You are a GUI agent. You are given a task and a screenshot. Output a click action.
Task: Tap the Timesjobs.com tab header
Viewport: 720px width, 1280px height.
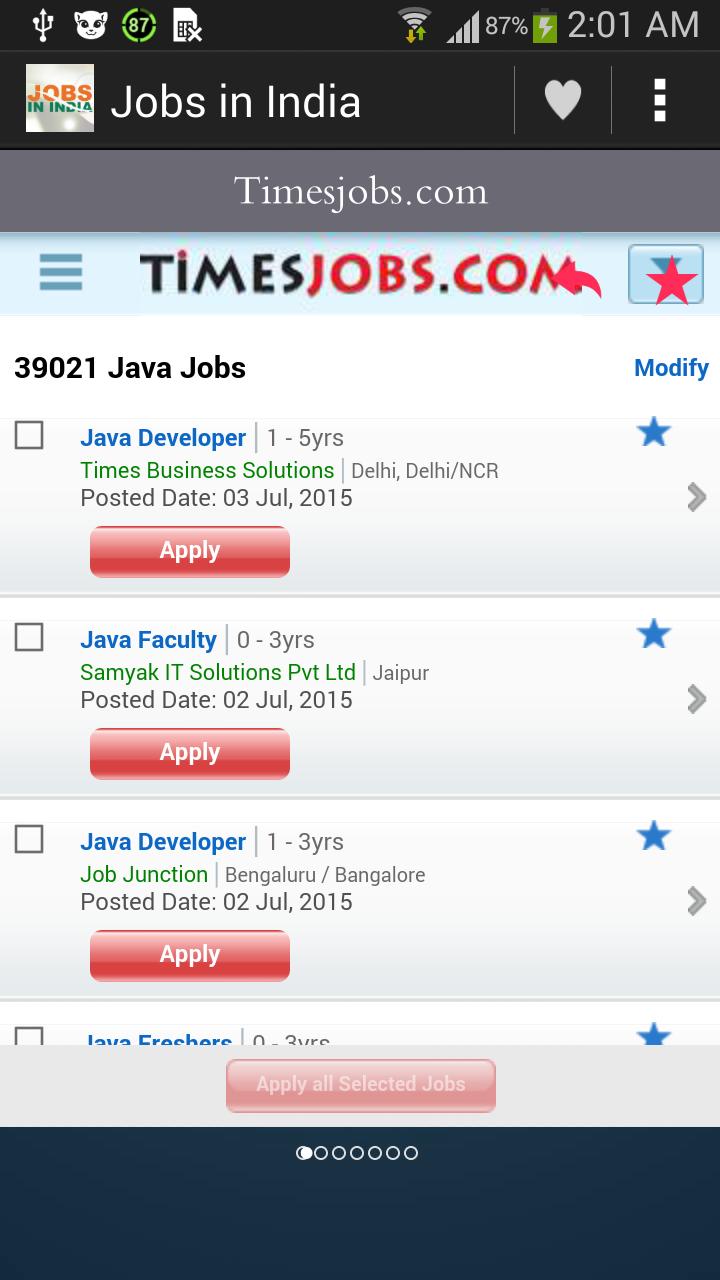click(360, 191)
